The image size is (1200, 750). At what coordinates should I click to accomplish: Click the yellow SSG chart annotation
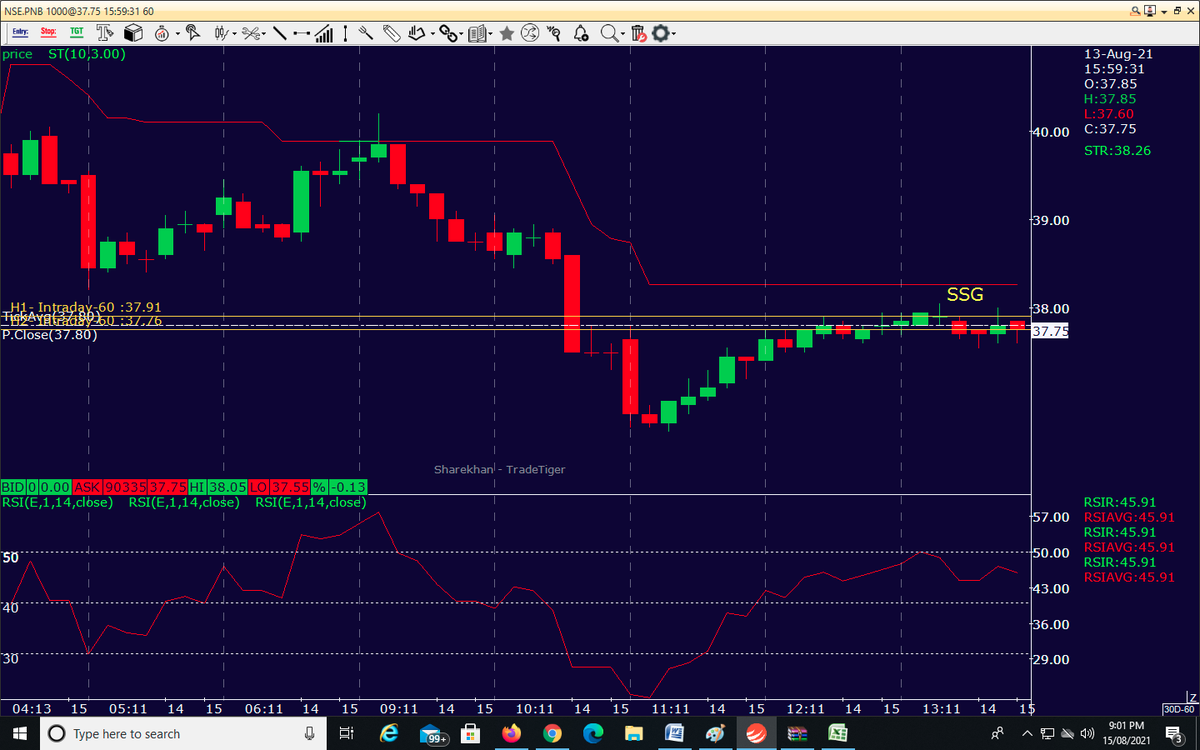pos(965,294)
